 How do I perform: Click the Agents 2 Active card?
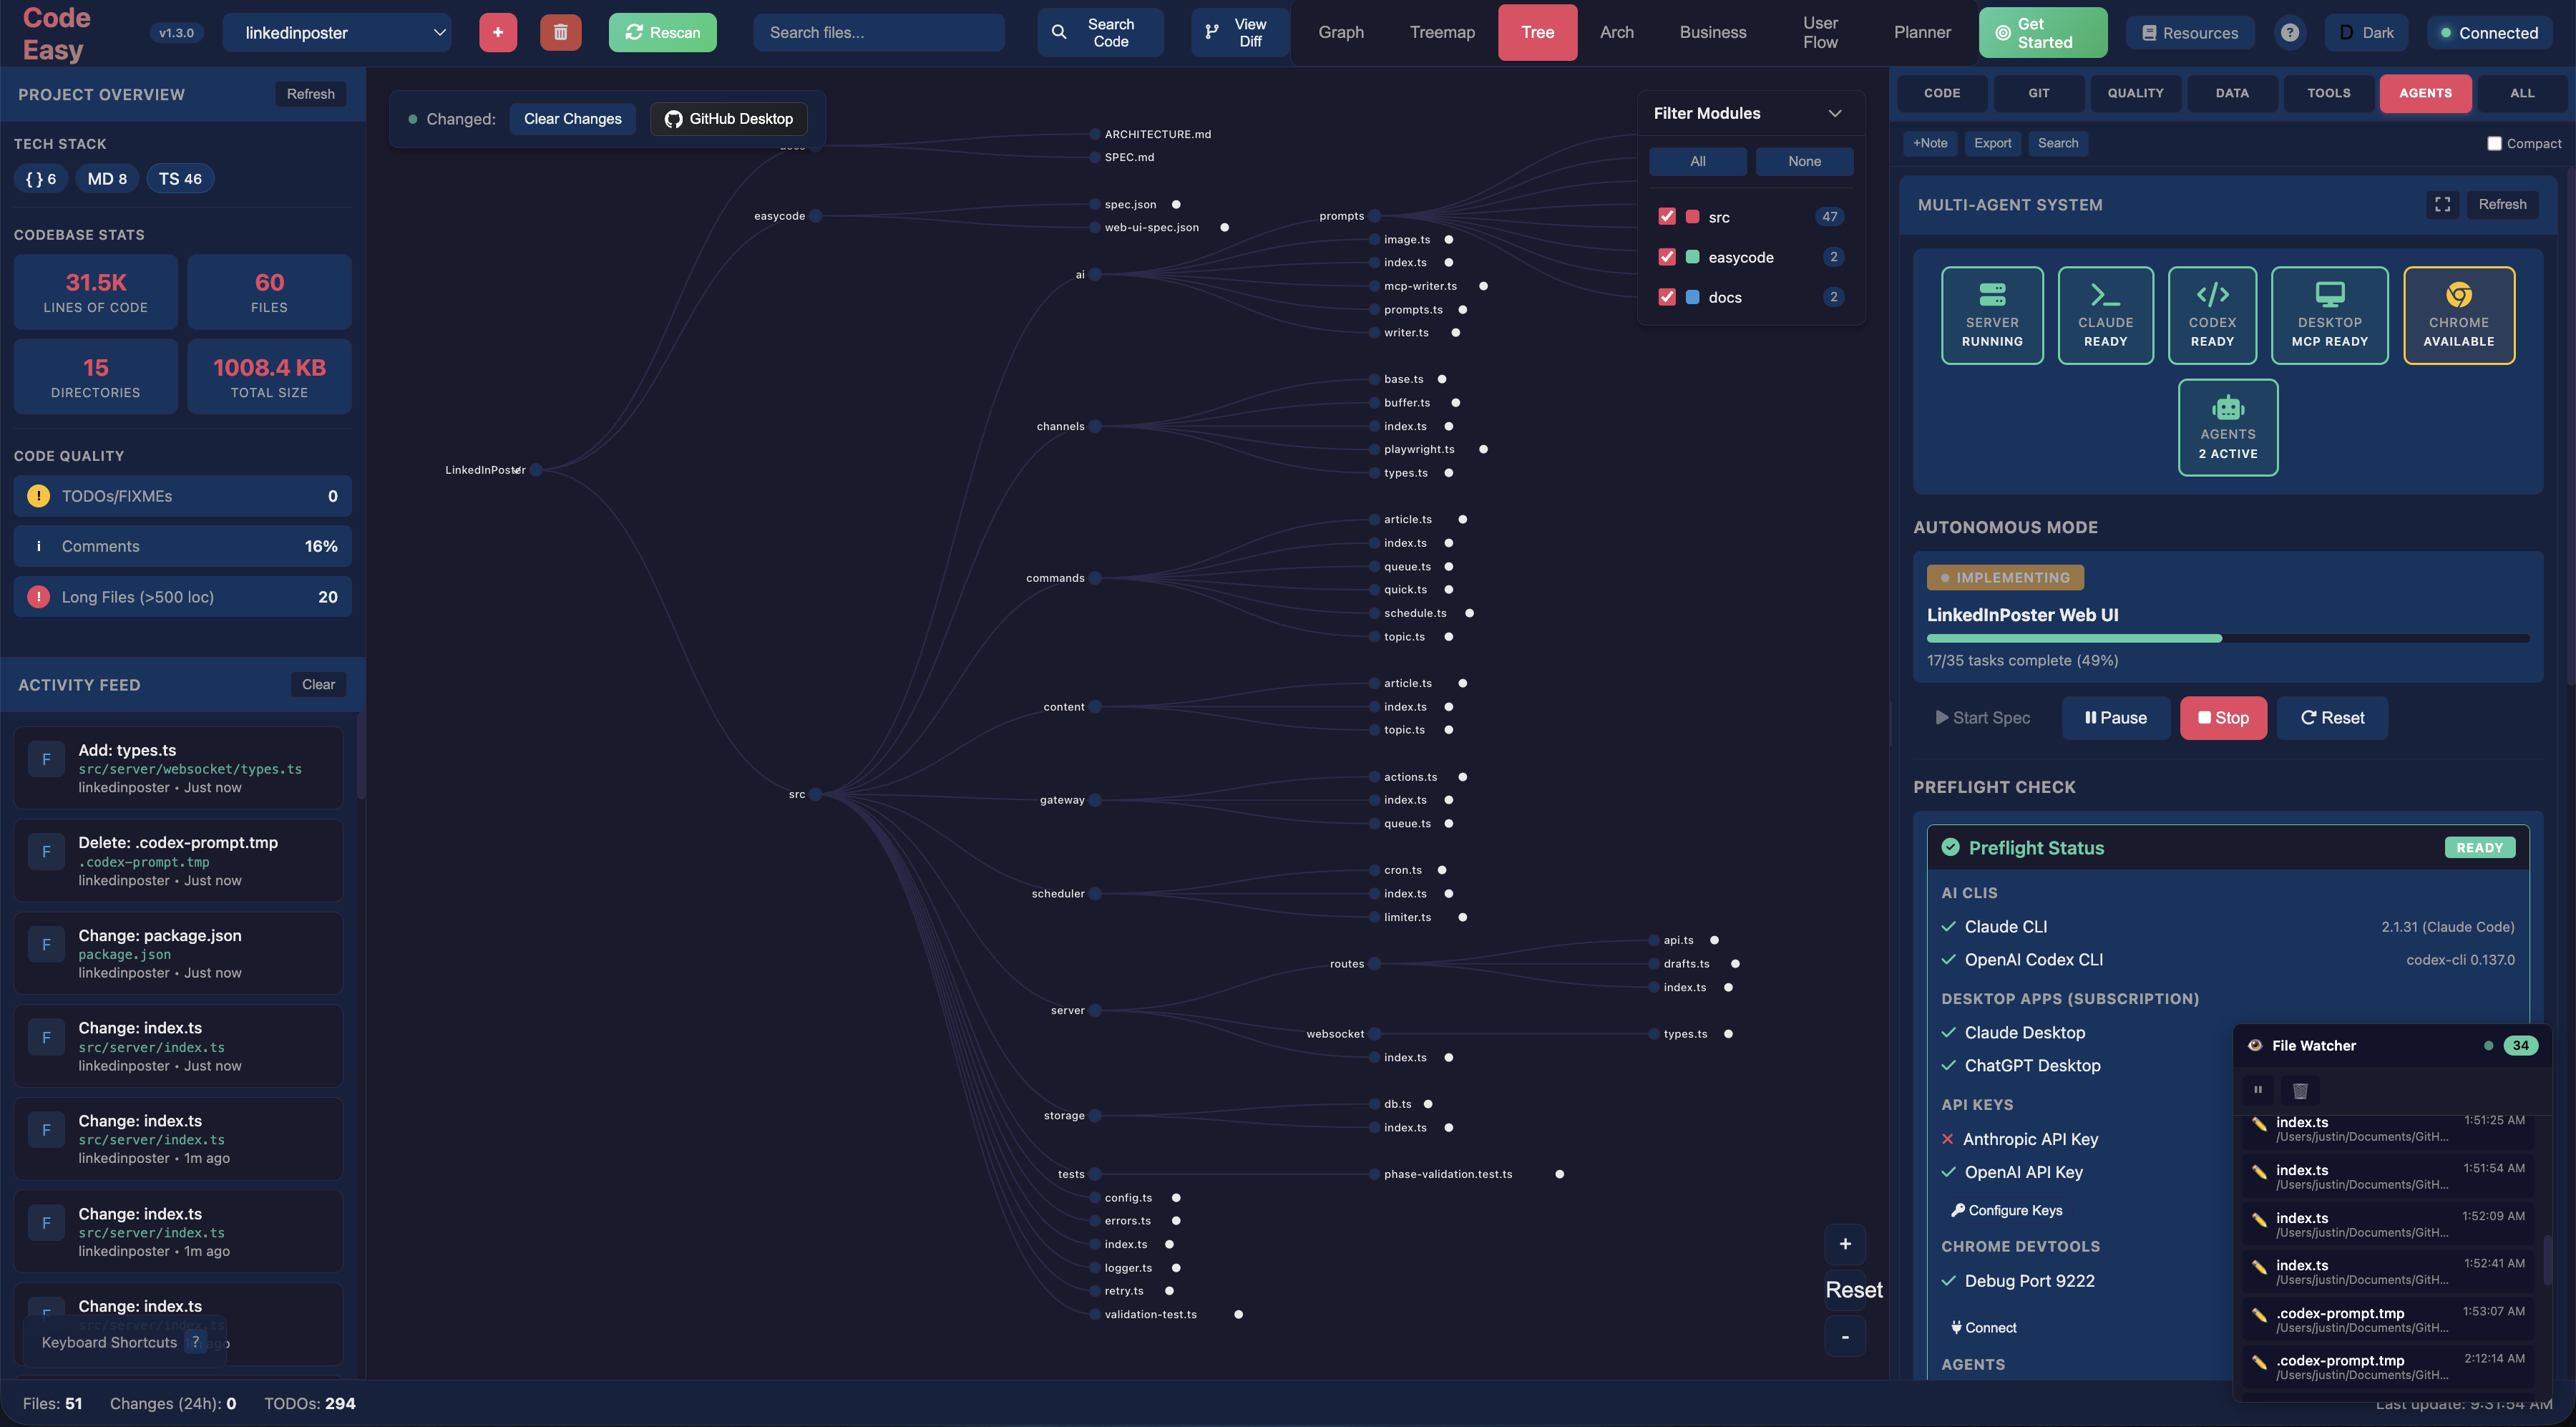(x=2228, y=427)
